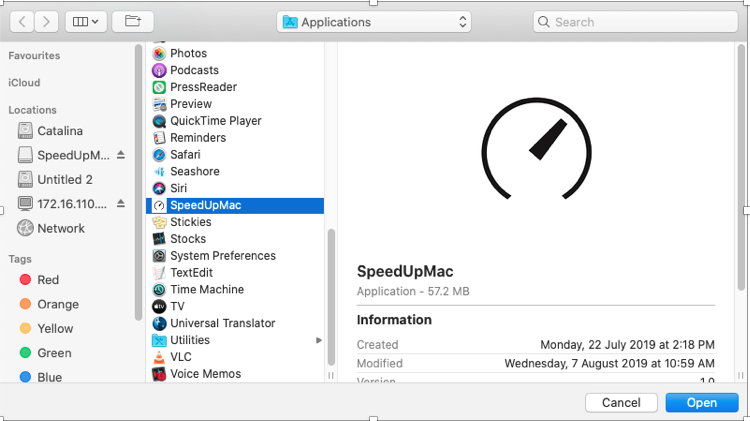
Task: Click the VLC cone icon
Action: [x=159, y=357]
